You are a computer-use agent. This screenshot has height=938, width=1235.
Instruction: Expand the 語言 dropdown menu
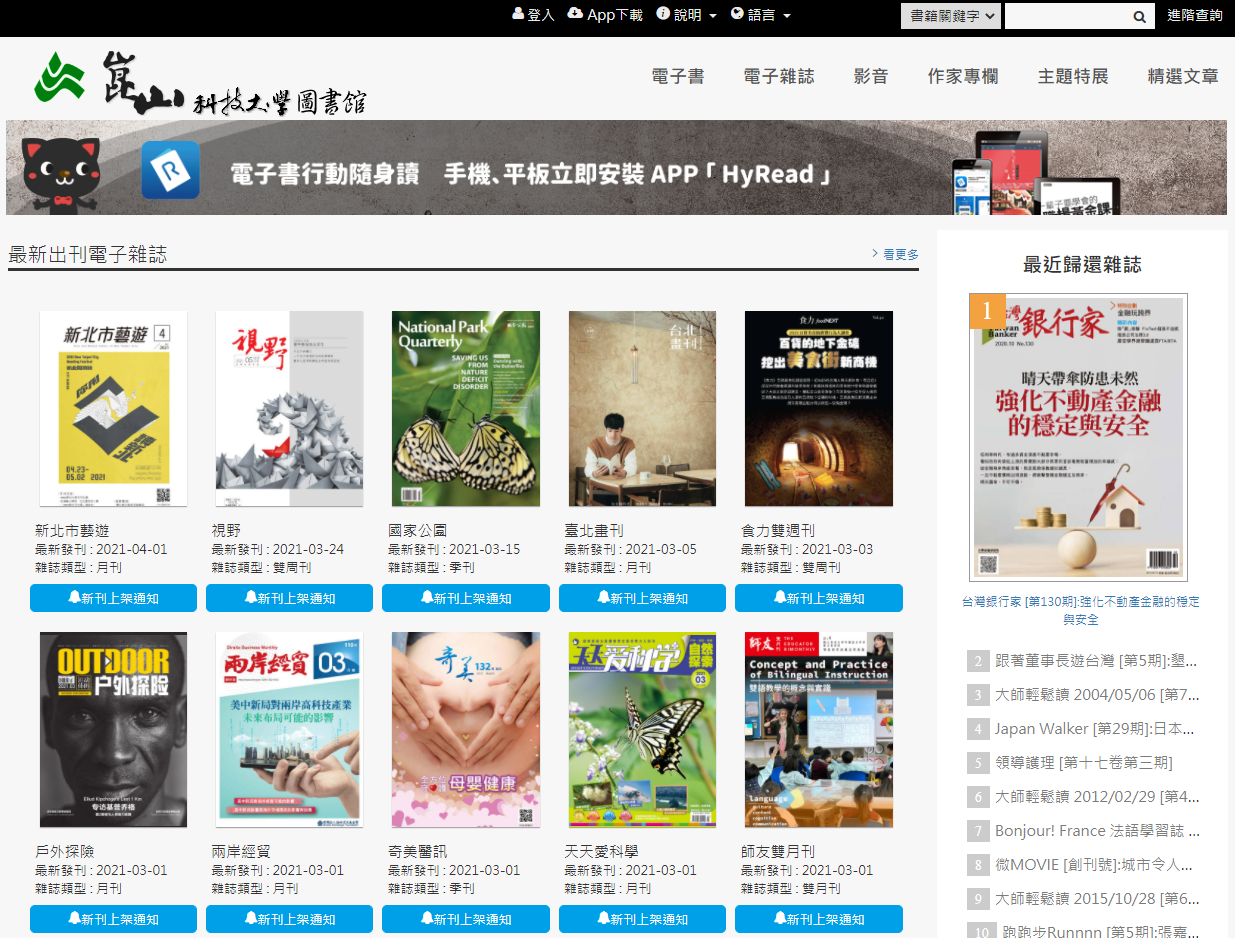pos(761,15)
